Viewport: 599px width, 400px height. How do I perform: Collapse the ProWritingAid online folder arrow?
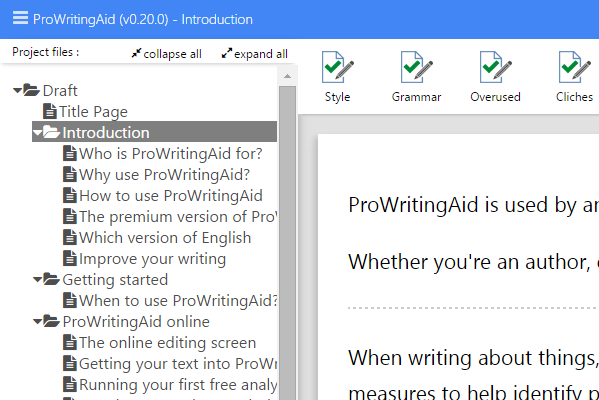pyautogui.click(x=37, y=322)
